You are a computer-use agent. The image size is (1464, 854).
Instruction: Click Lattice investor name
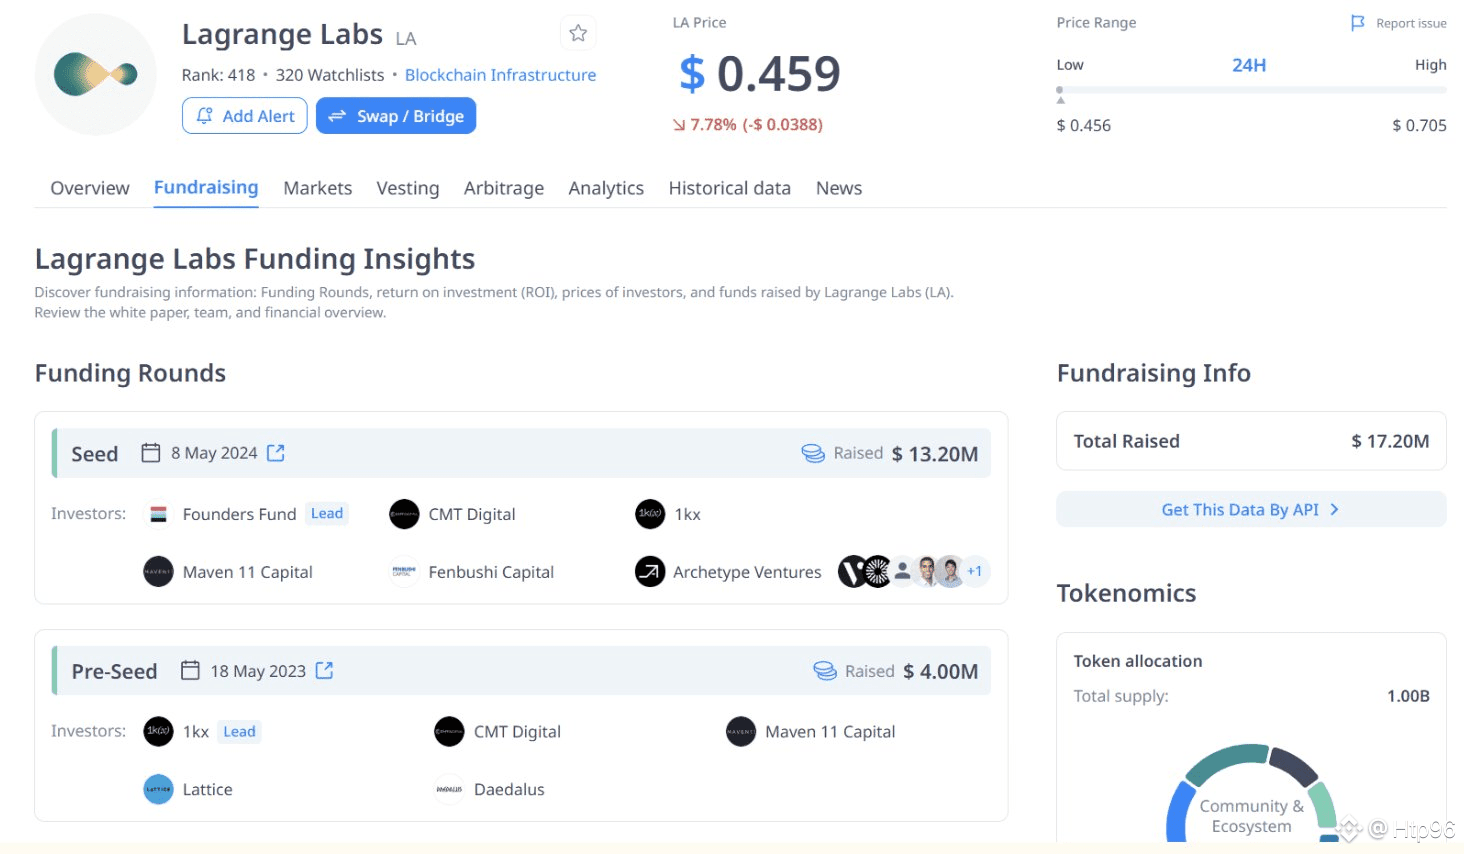[208, 789]
